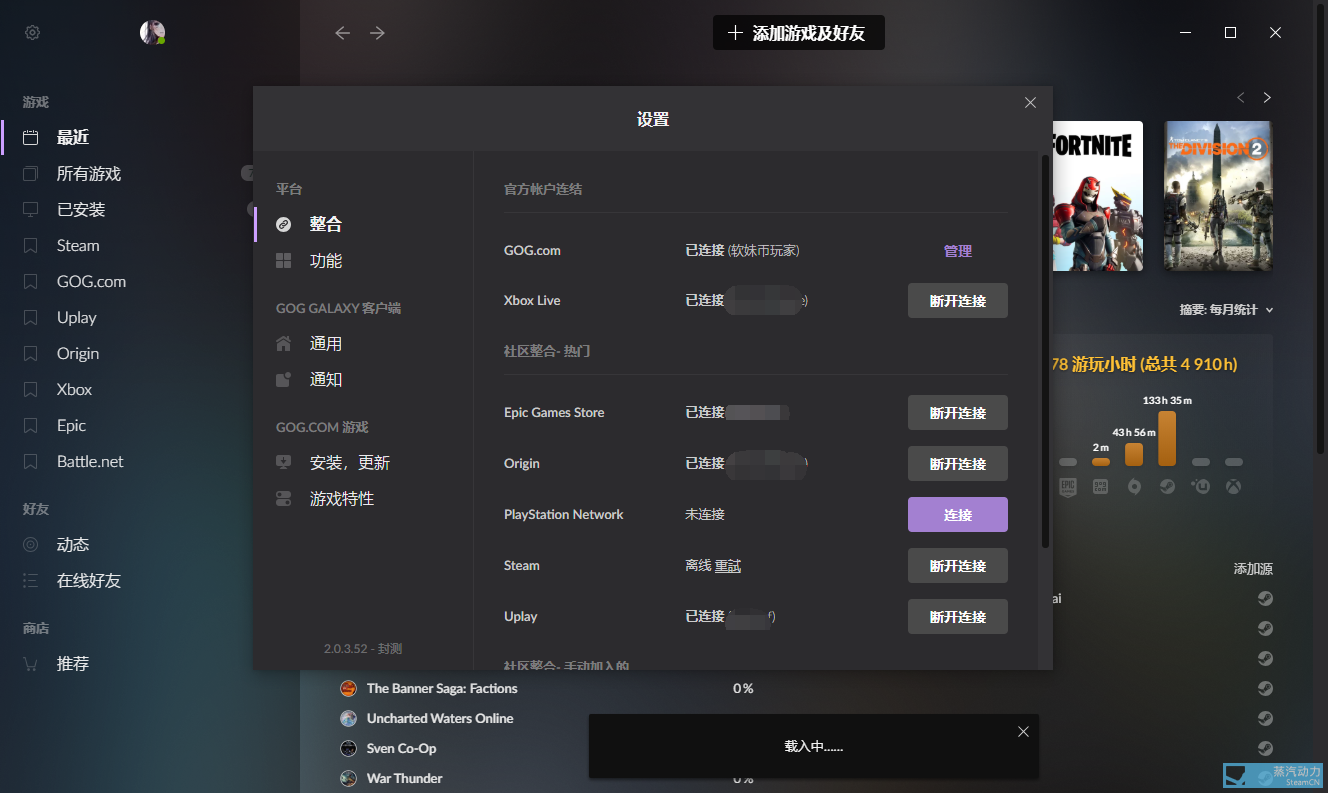Click the grid icon beside 功能

coord(284,260)
